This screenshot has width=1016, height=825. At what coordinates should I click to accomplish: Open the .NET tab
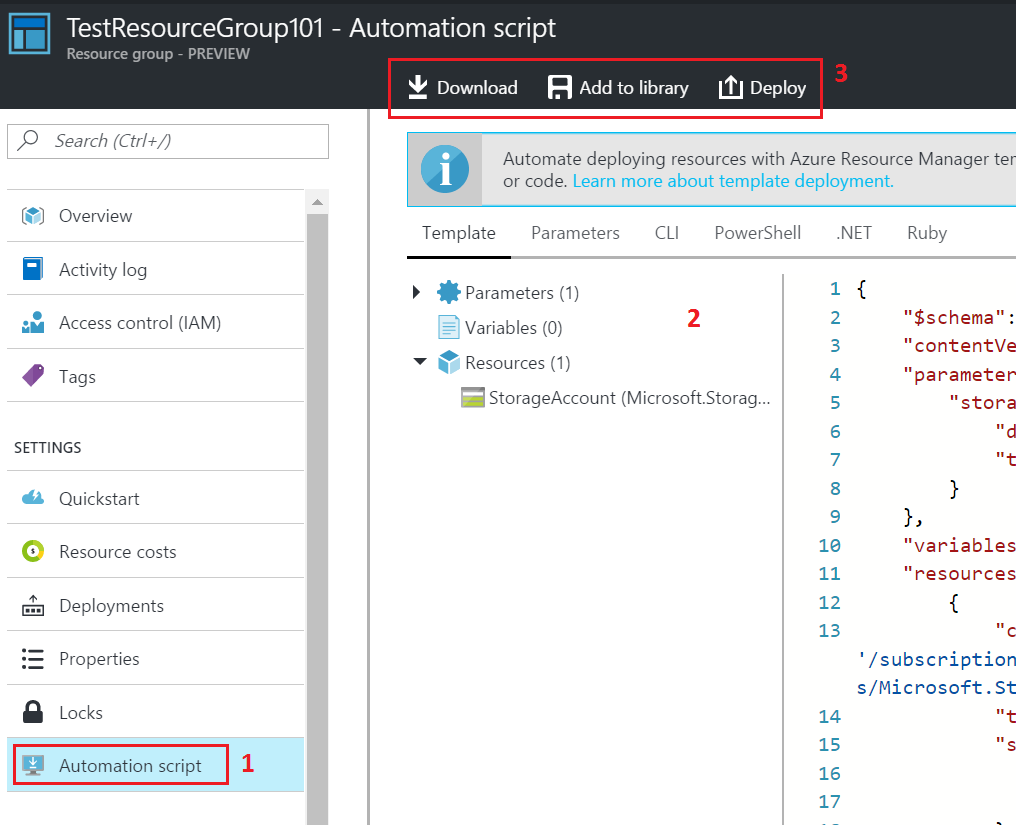click(x=854, y=233)
